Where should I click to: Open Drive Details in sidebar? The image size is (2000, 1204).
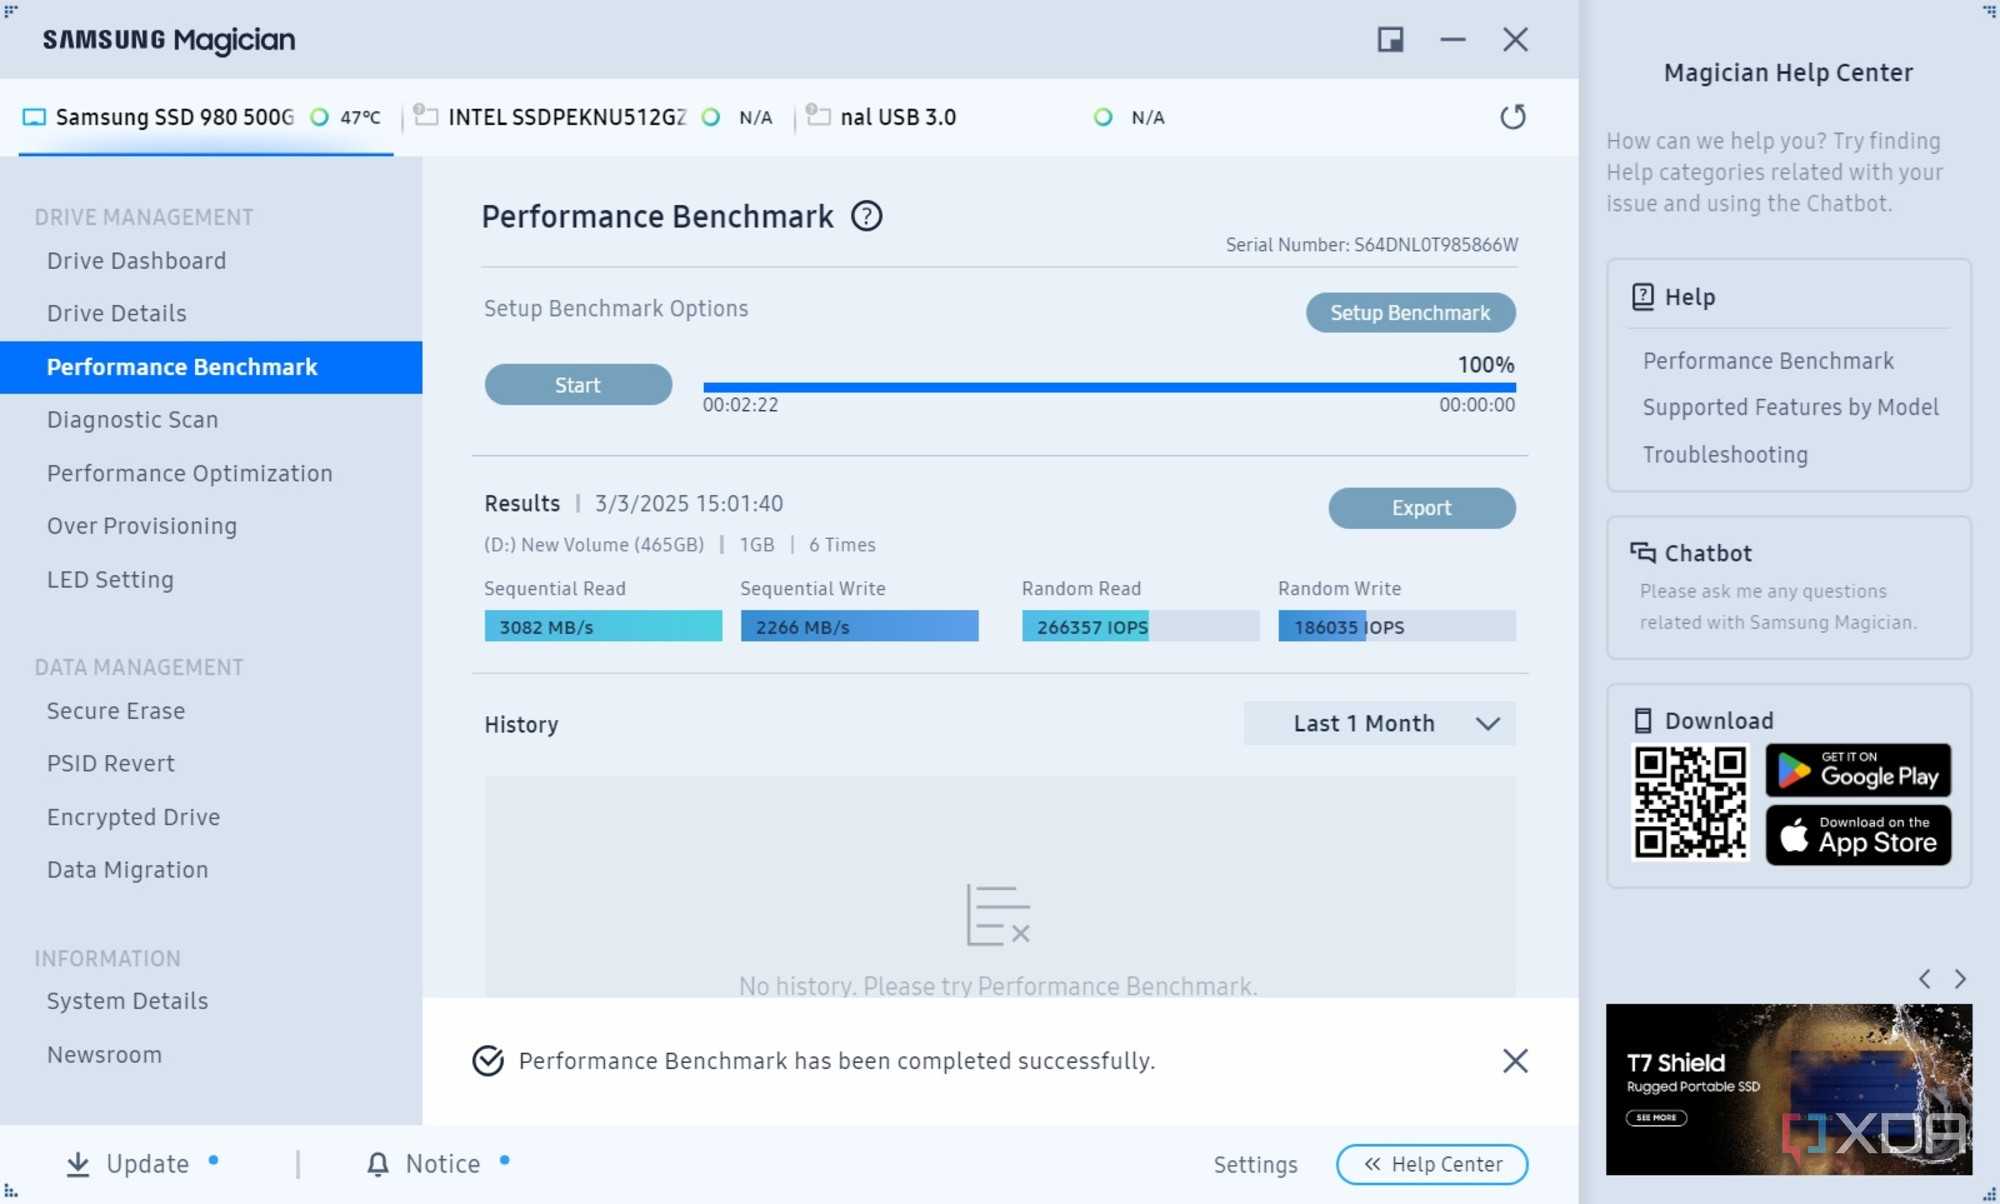[116, 314]
